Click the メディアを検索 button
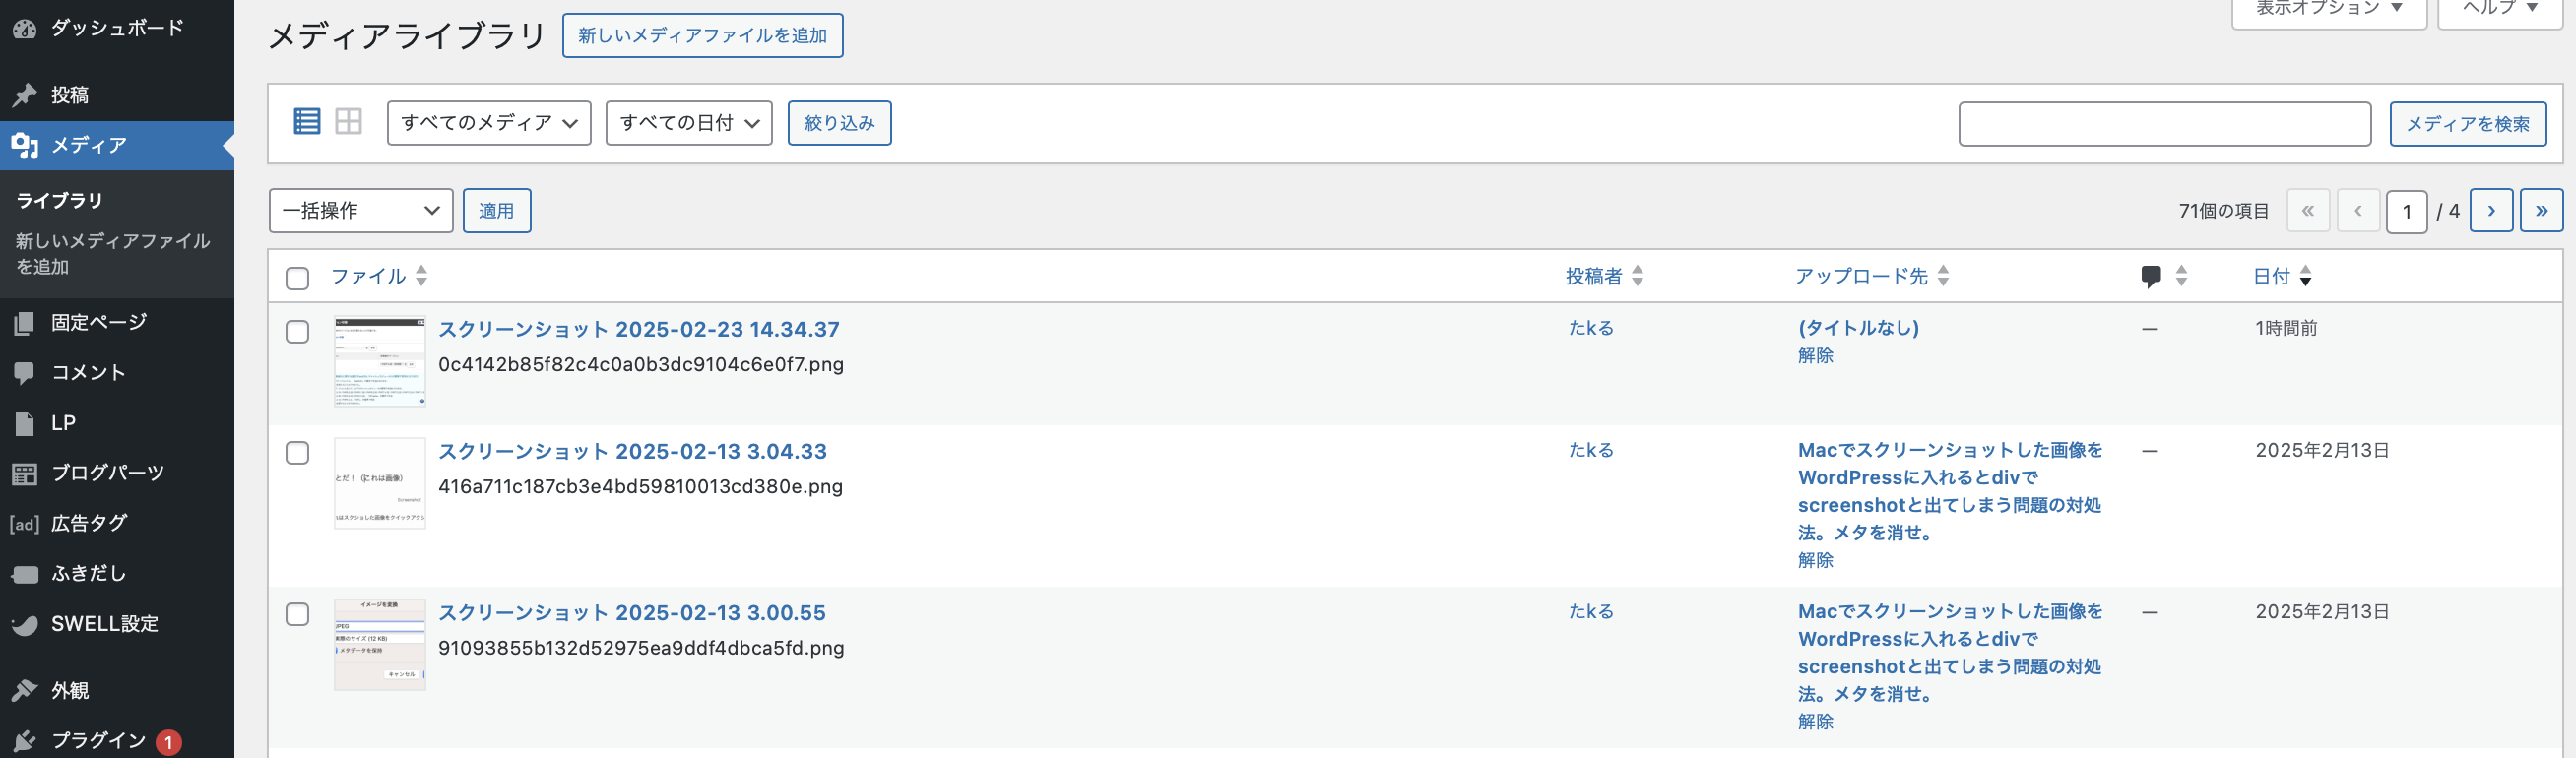2576x758 pixels. 2467,124
